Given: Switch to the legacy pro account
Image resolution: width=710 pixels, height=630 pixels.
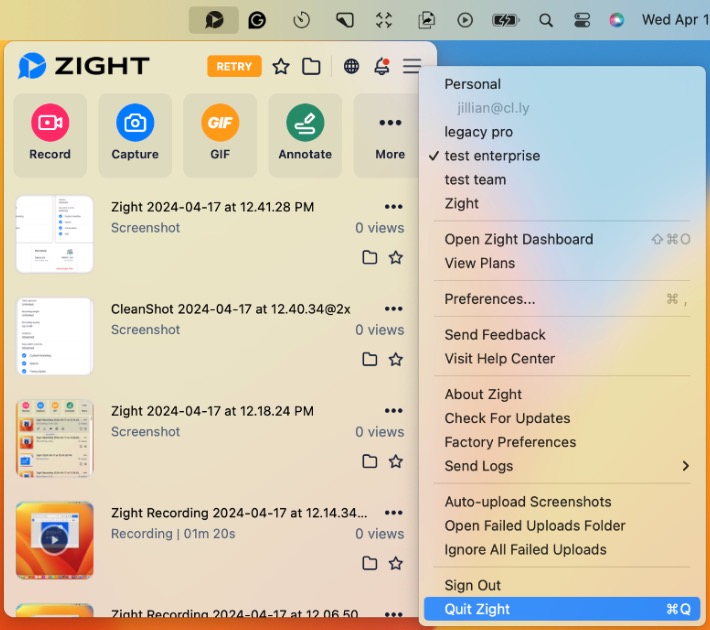Looking at the screenshot, I should click(562, 132).
